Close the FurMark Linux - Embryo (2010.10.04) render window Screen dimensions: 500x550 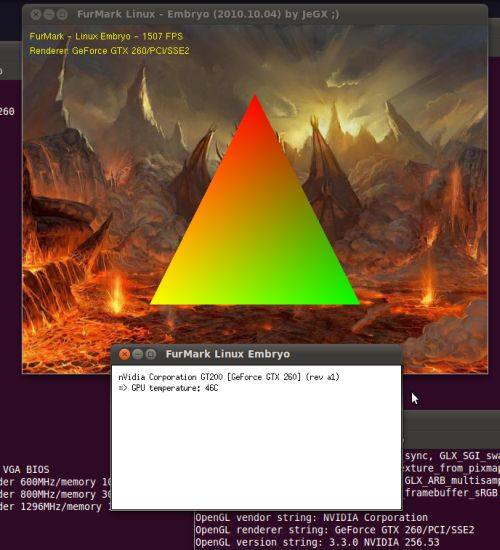click(36, 14)
